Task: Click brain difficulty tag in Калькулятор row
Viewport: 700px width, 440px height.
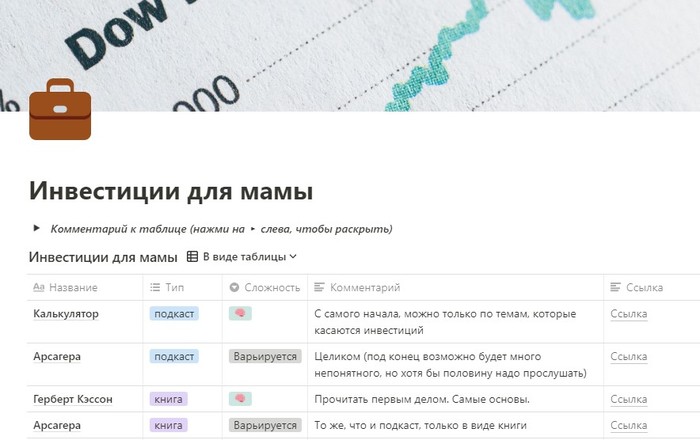Action: [240, 313]
